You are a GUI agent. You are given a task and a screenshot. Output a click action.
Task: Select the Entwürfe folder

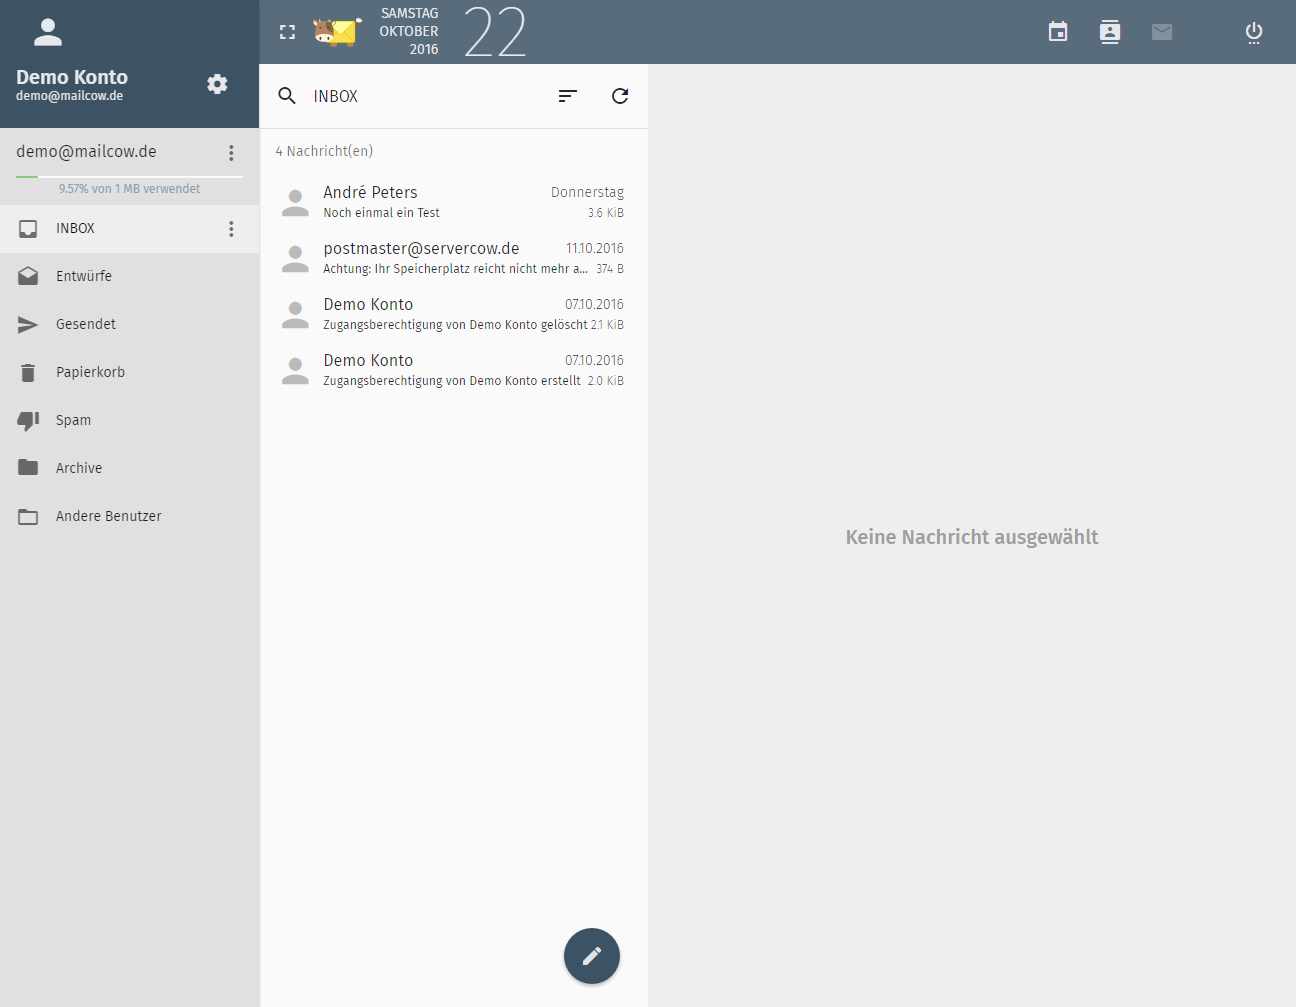point(84,276)
